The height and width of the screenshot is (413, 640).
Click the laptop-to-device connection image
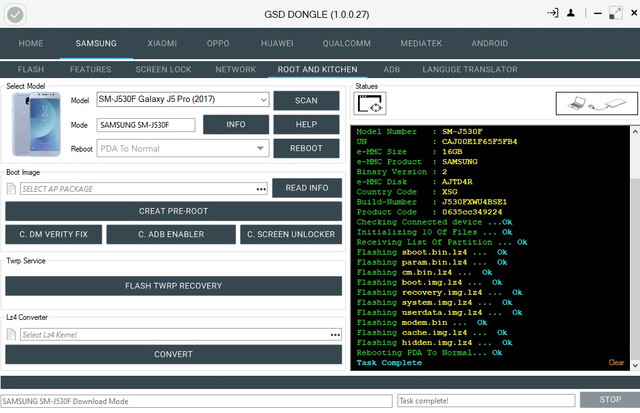[596, 103]
